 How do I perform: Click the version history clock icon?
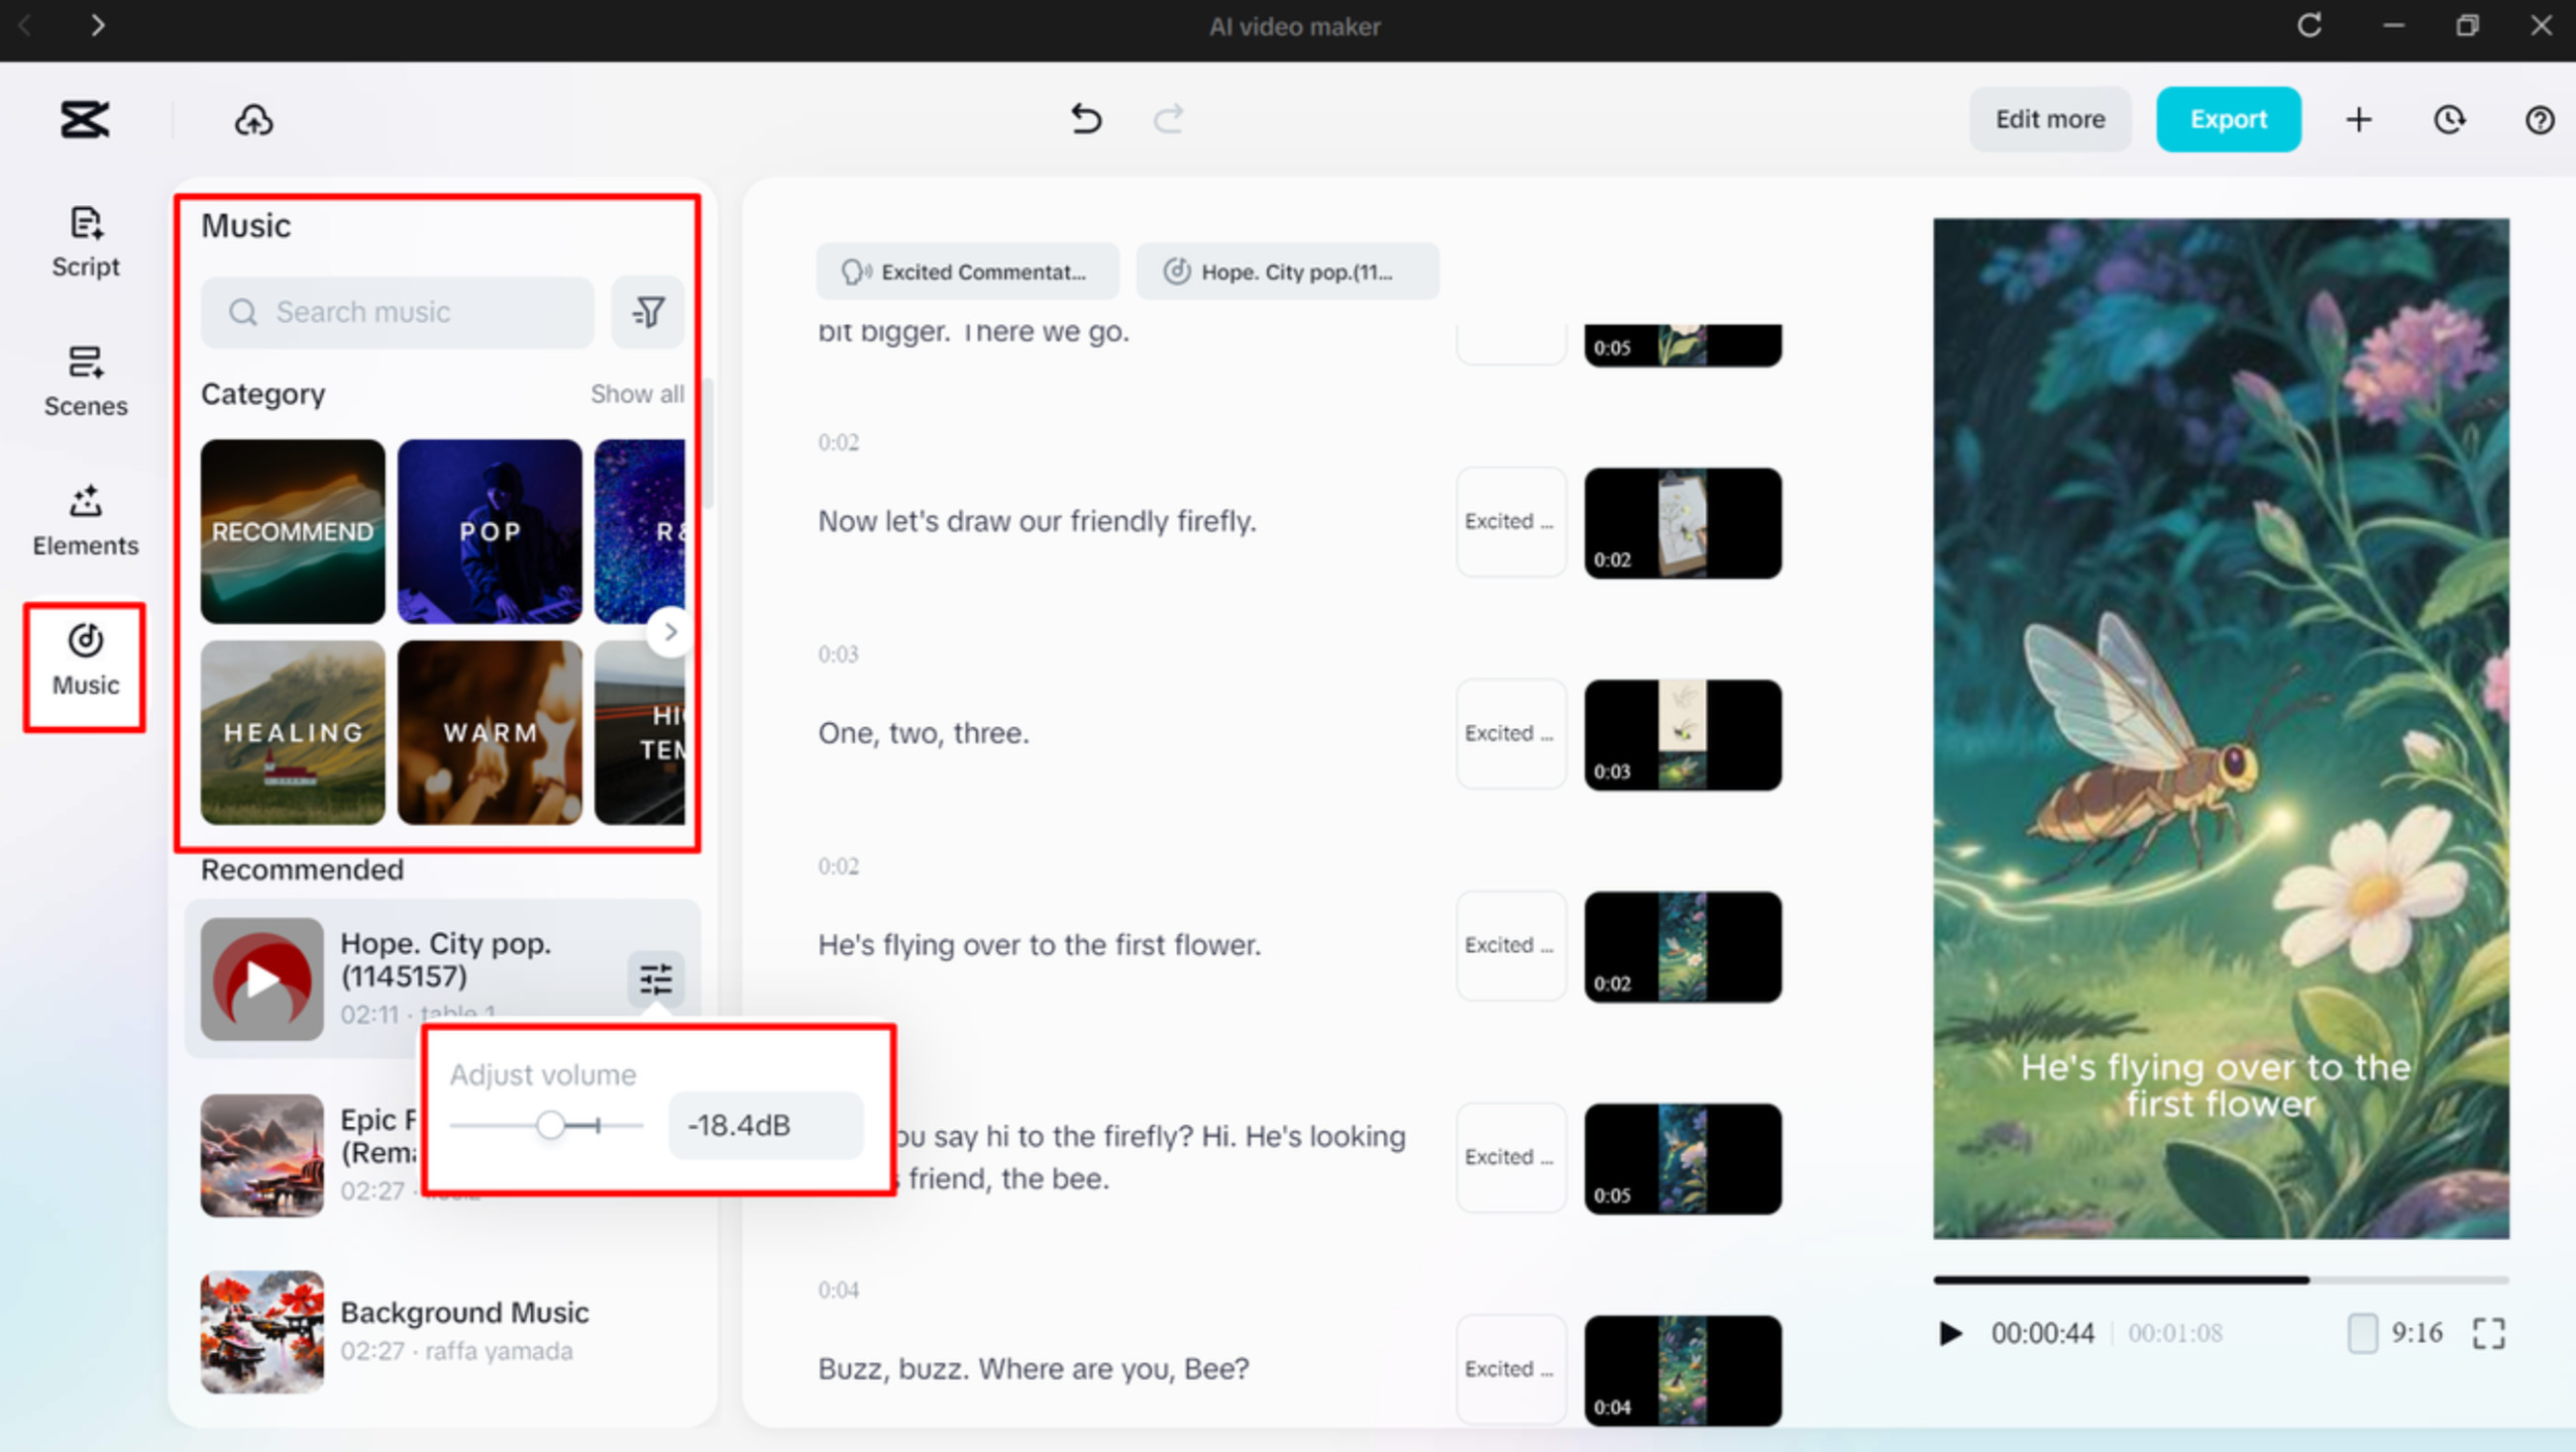(x=2449, y=120)
